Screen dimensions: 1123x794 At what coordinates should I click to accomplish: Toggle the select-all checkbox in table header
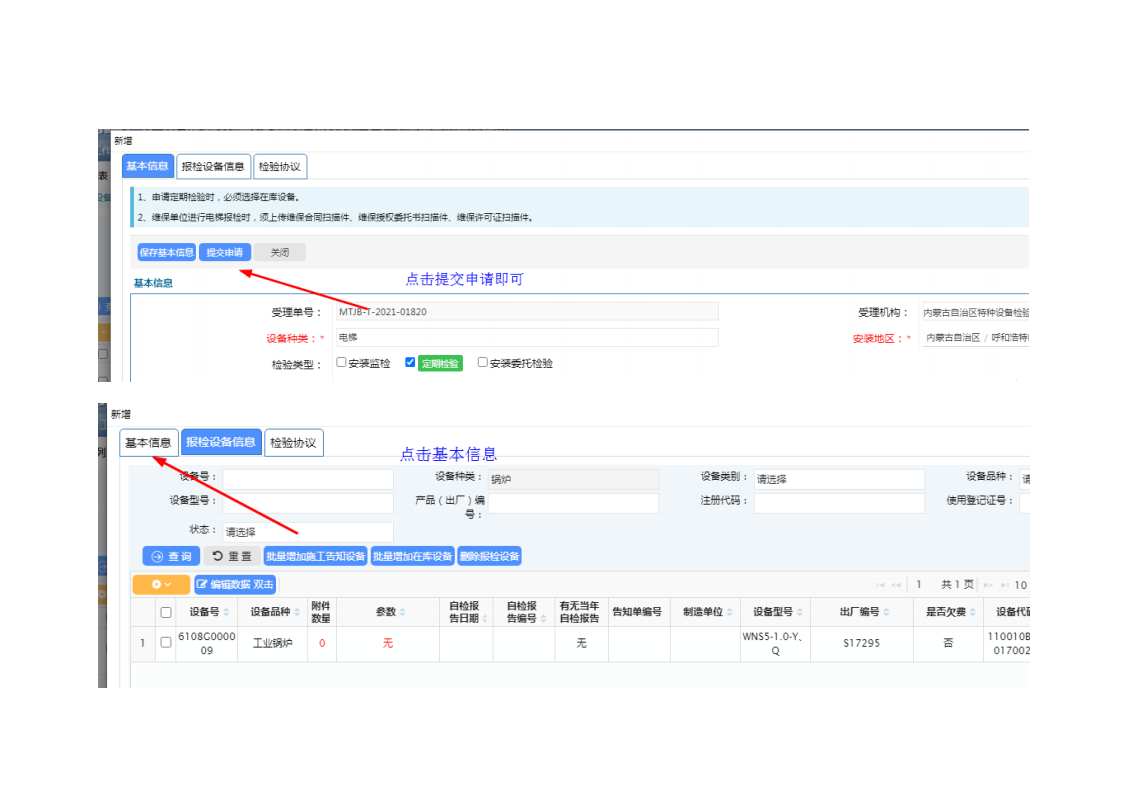pyautogui.click(x=166, y=612)
